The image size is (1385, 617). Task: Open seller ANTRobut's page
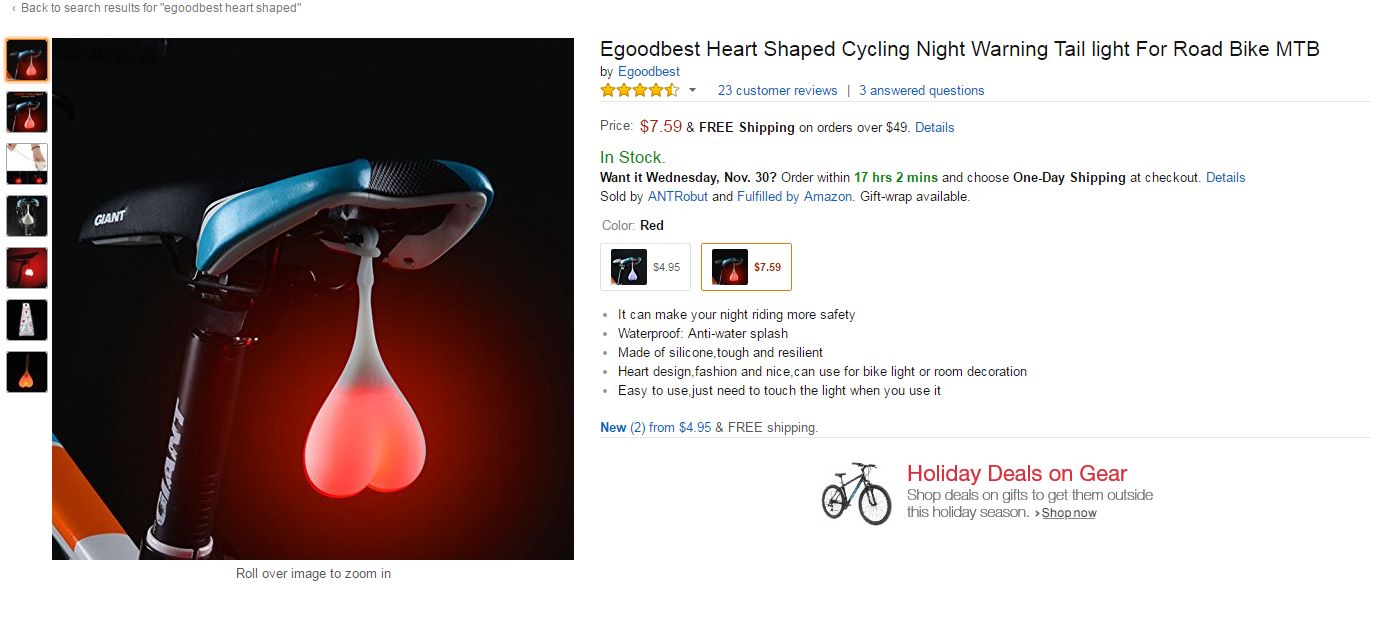pyautogui.click(x=677, y=197)
